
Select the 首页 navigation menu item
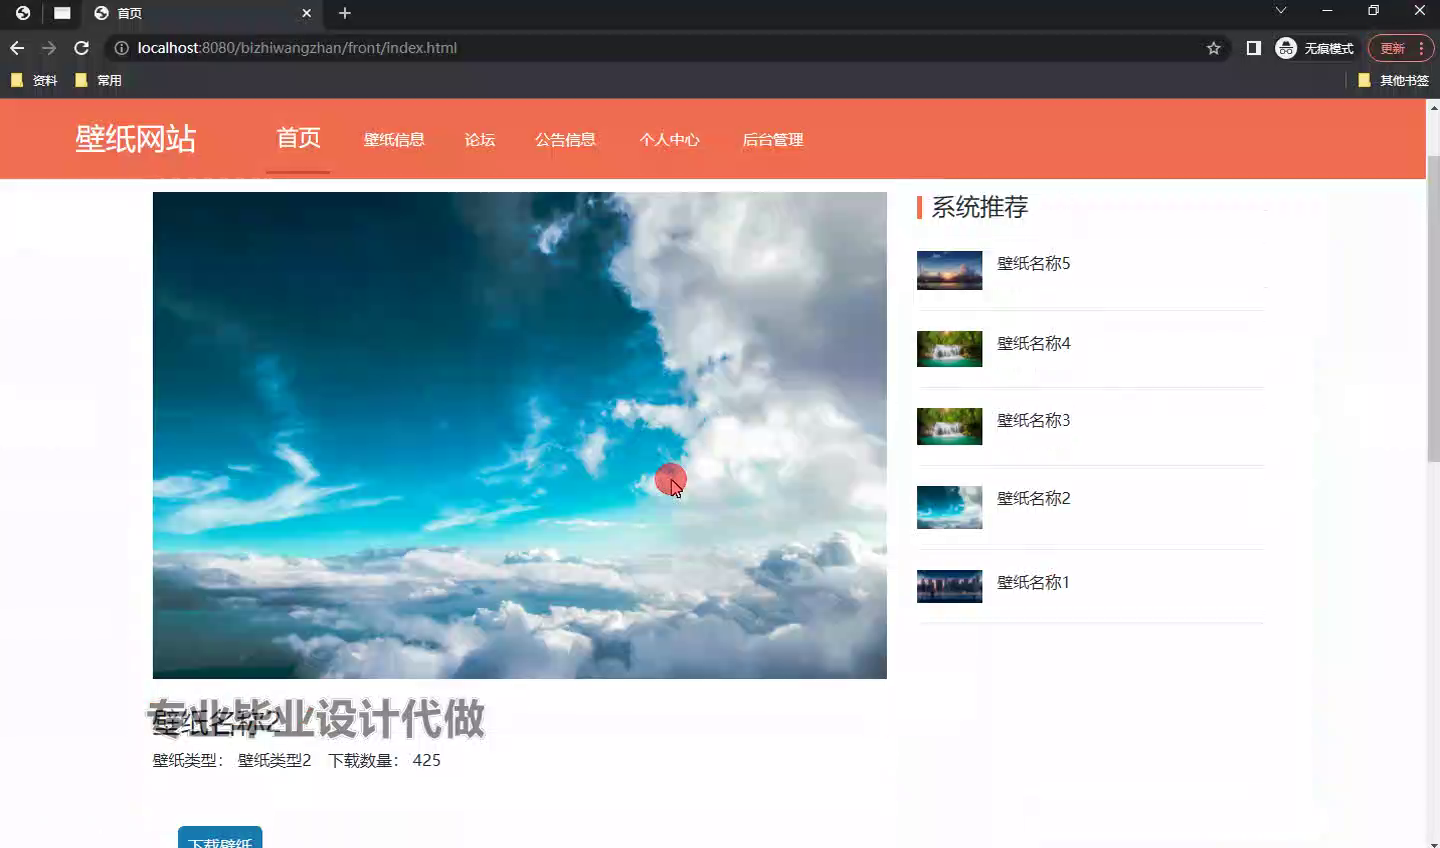click(x=298, y=138)
